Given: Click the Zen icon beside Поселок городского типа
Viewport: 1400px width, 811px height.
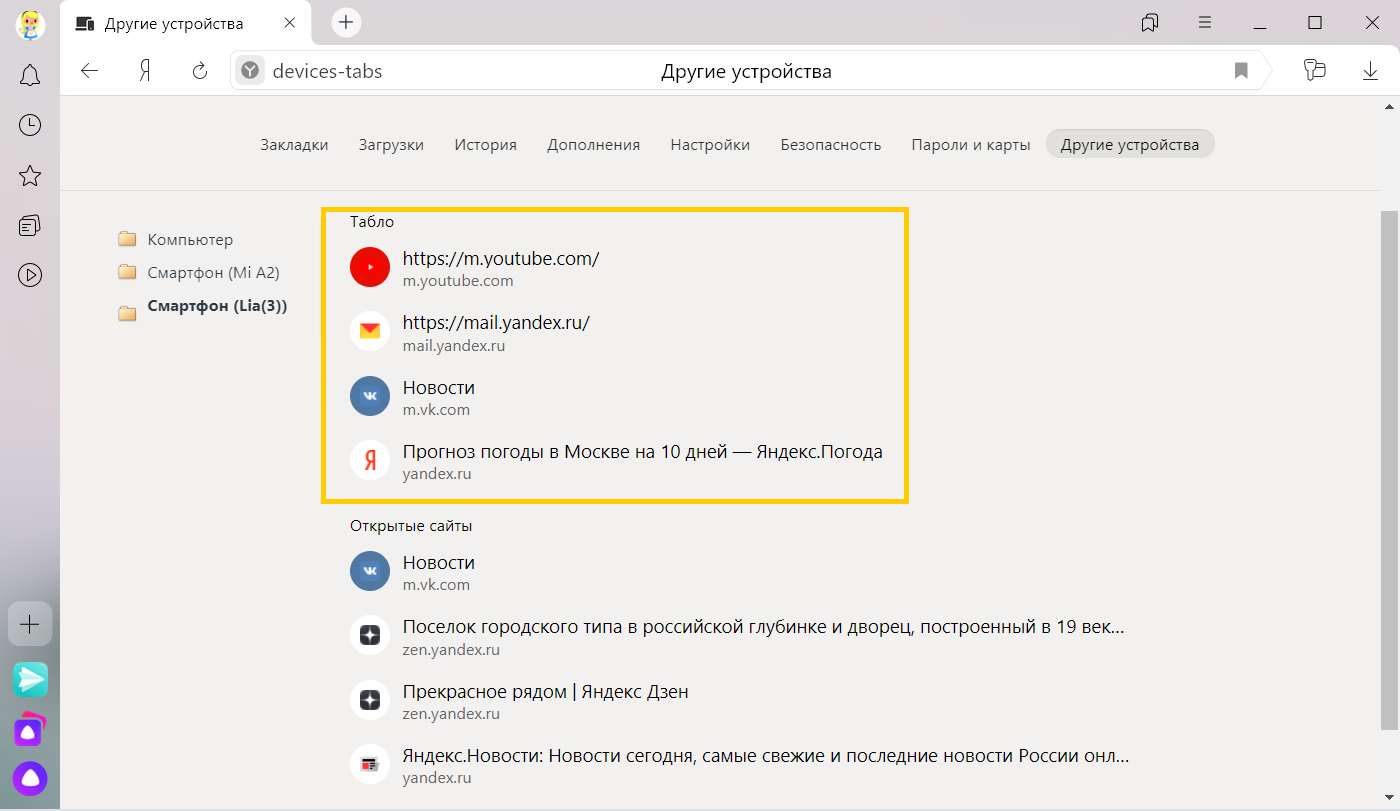Looking at the screenshot, I should pos(370,636).
